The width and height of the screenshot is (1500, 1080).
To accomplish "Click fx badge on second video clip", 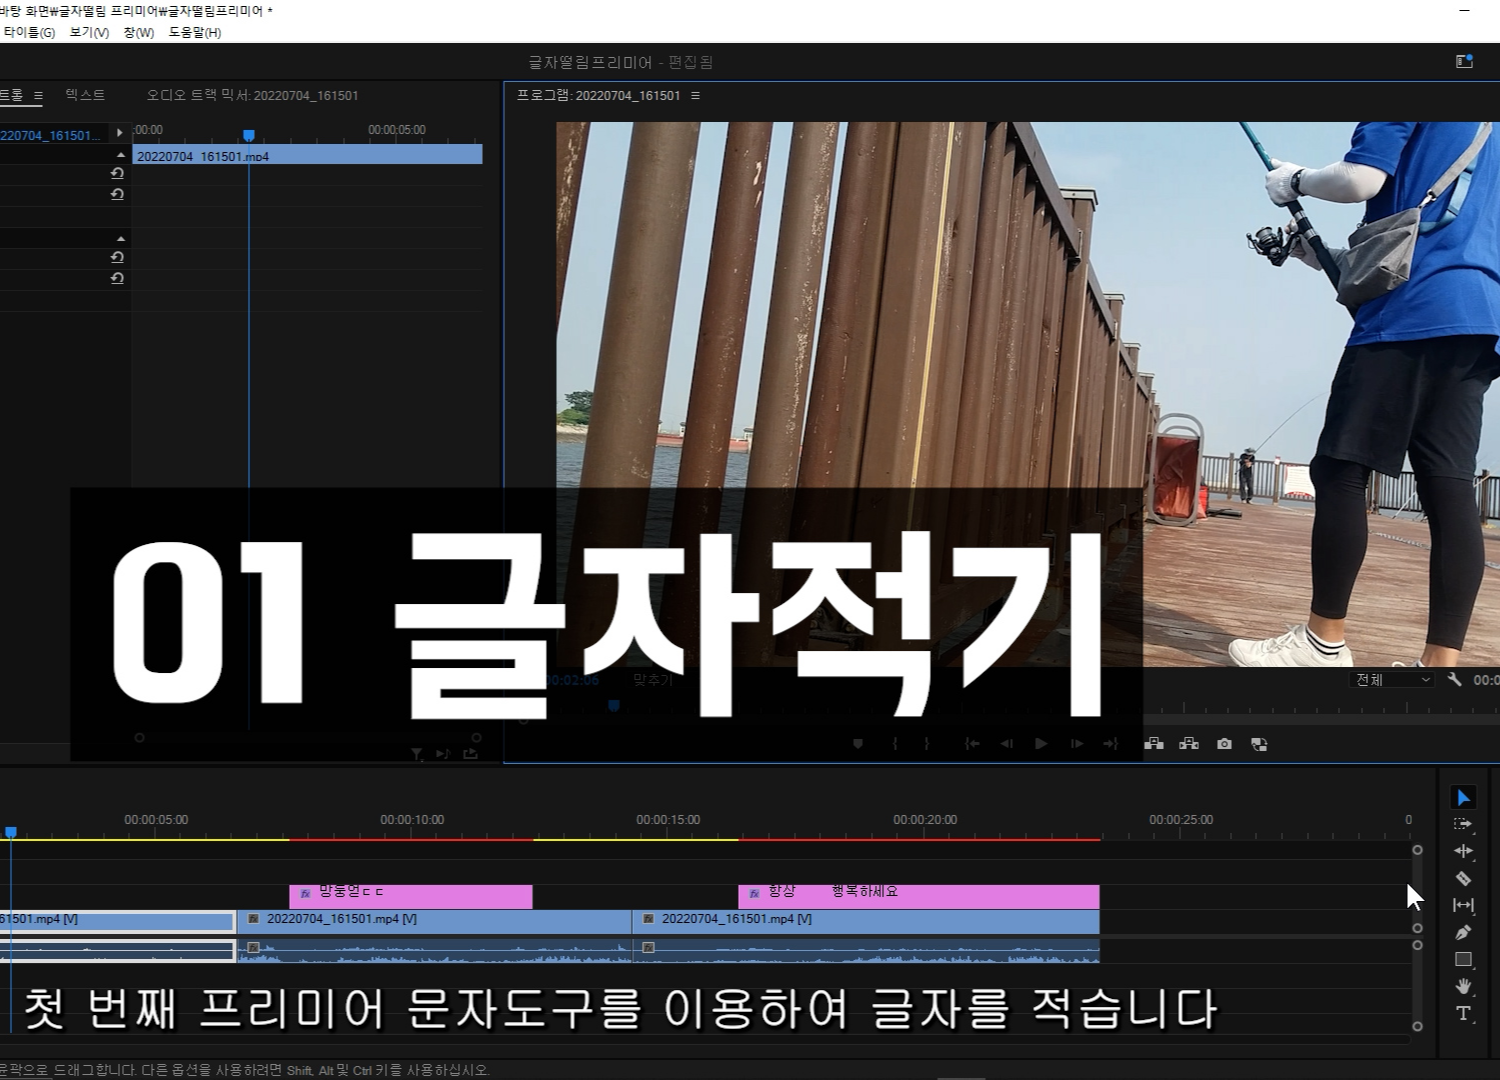I will point(253,918).
